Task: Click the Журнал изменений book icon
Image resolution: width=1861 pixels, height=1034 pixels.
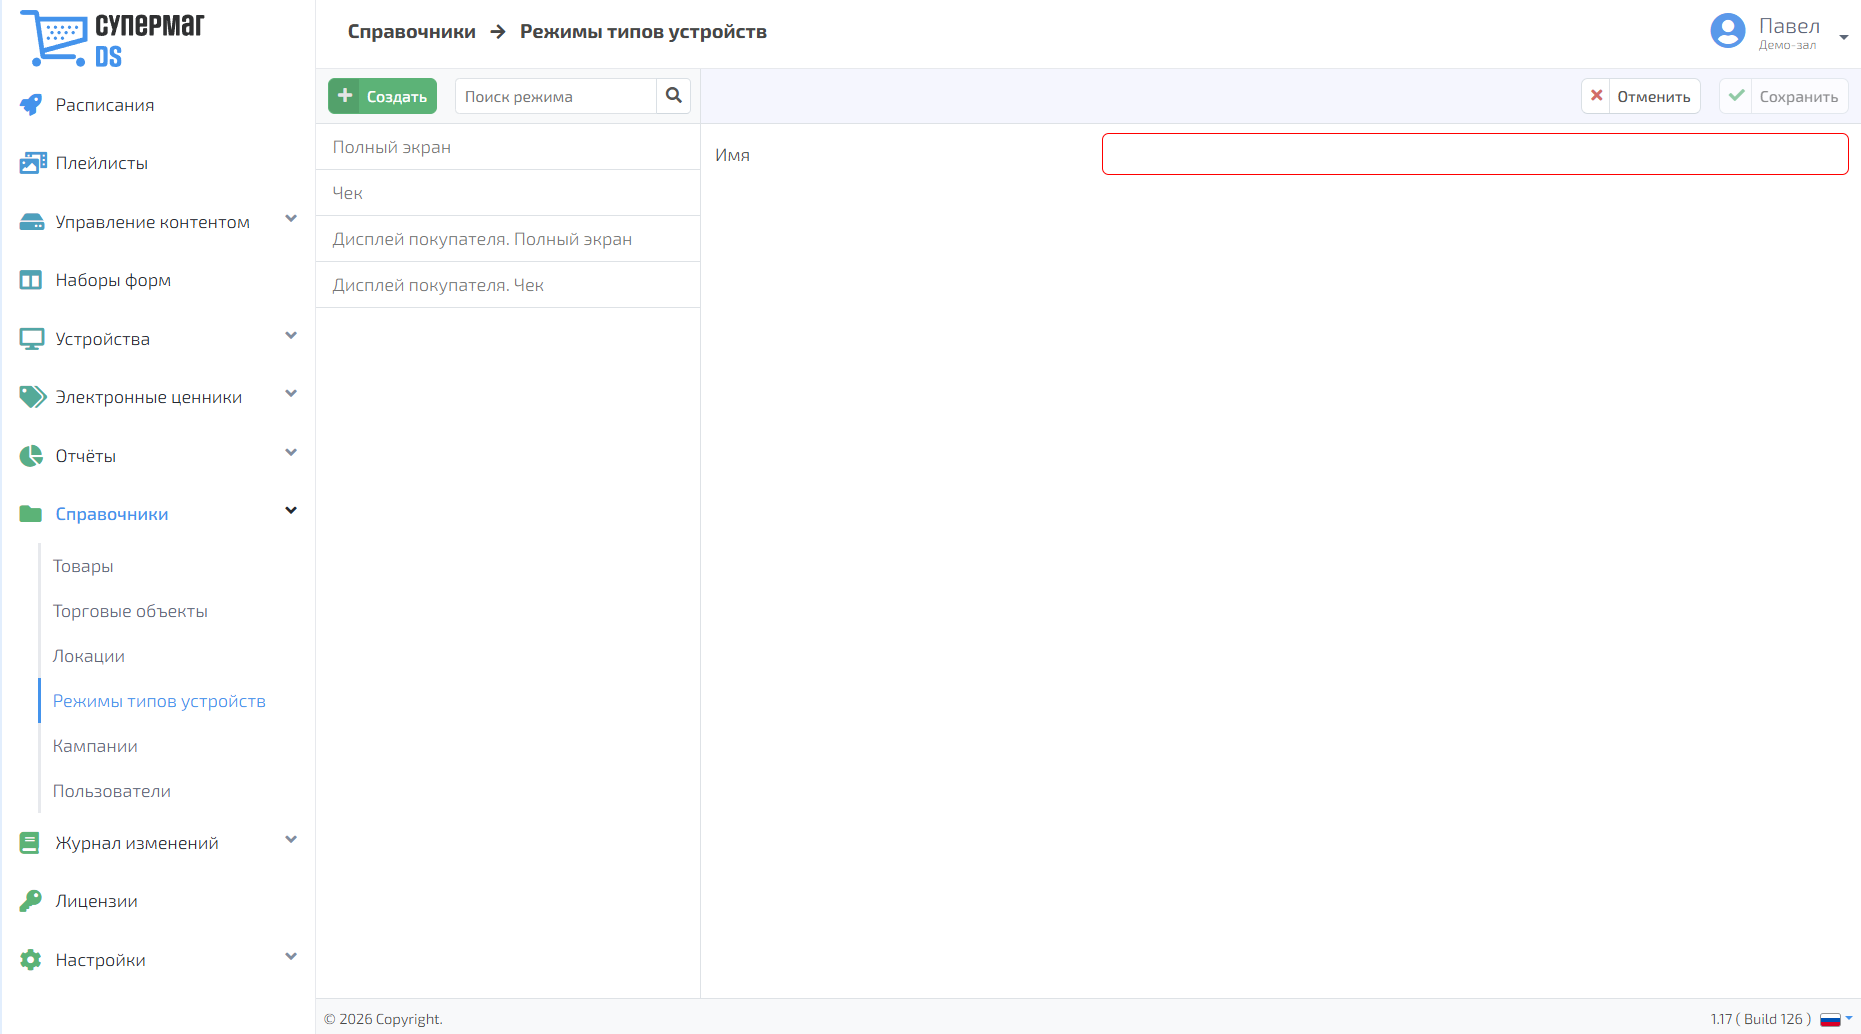Action: [x=30, y=843]
